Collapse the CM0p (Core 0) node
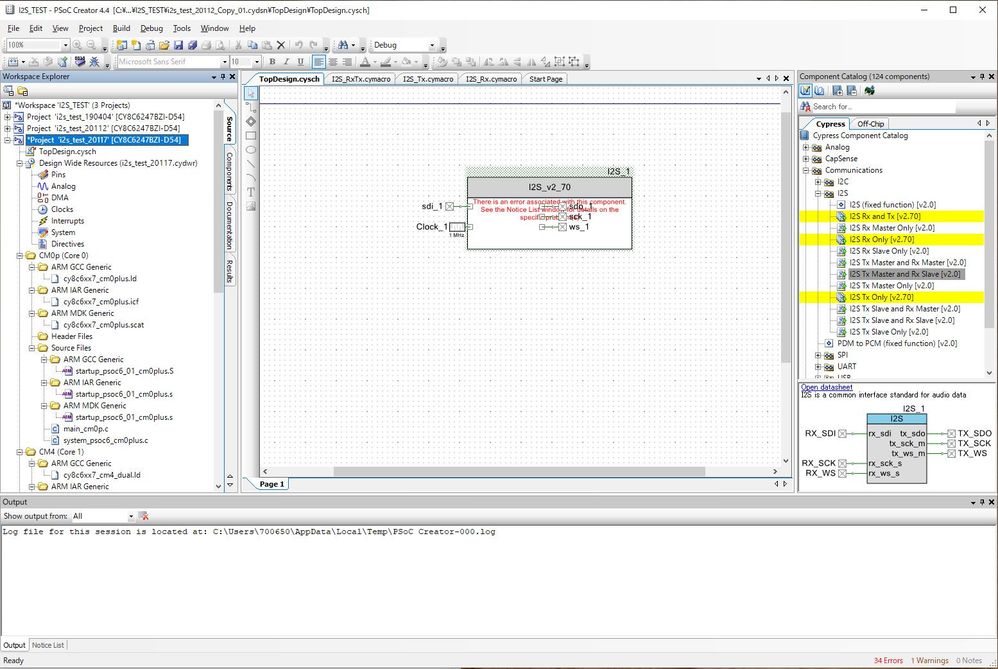Image resolution: width=998 pixels, height=669 pixels. click(20, 255)
